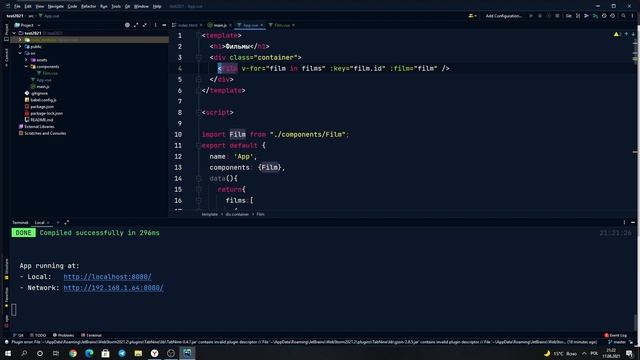Open Chrome from the Windows taskbar
Image resolution: width=640 pixels, height=360 pixels.
coord(73,353)
